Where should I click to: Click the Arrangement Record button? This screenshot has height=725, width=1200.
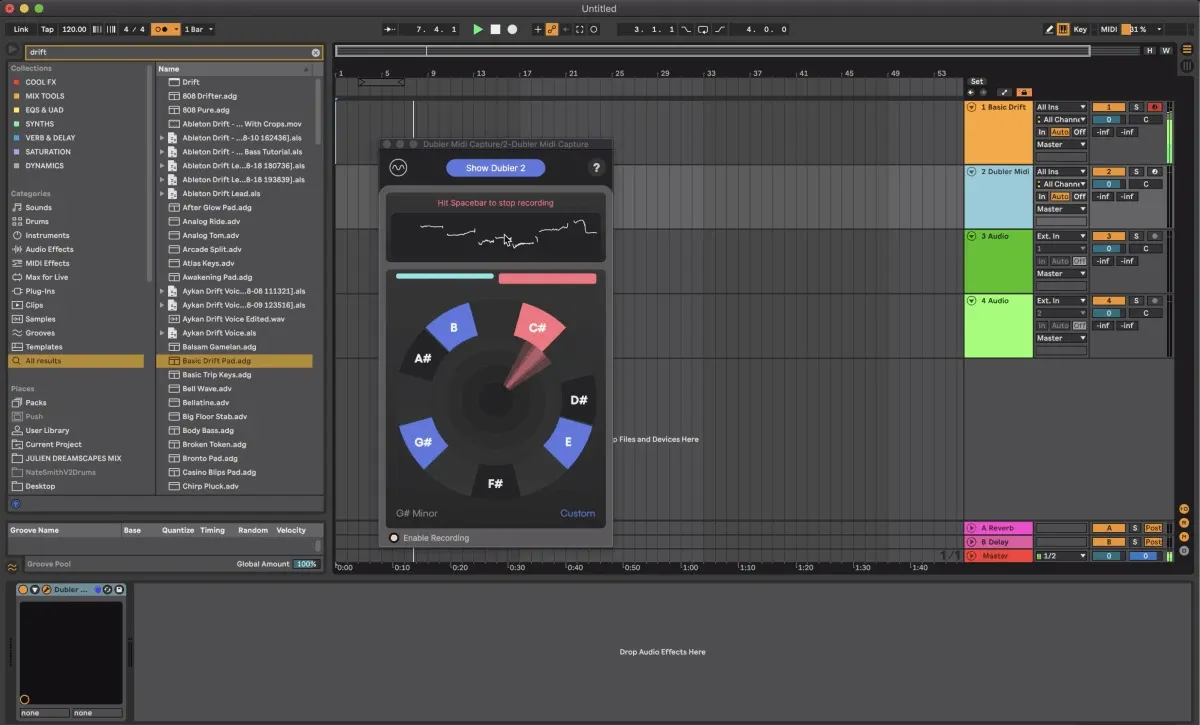512,29
